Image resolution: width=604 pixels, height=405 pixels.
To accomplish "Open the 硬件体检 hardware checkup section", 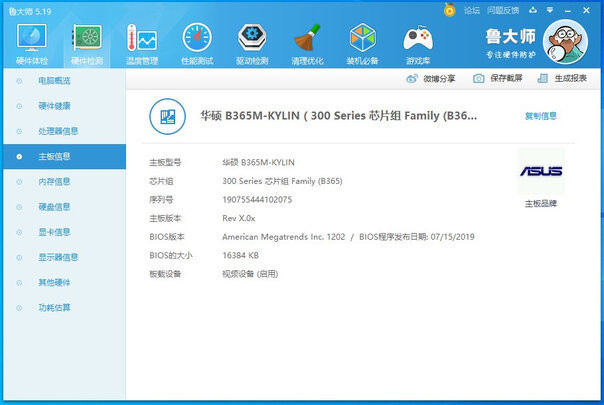I will (32, 40).
